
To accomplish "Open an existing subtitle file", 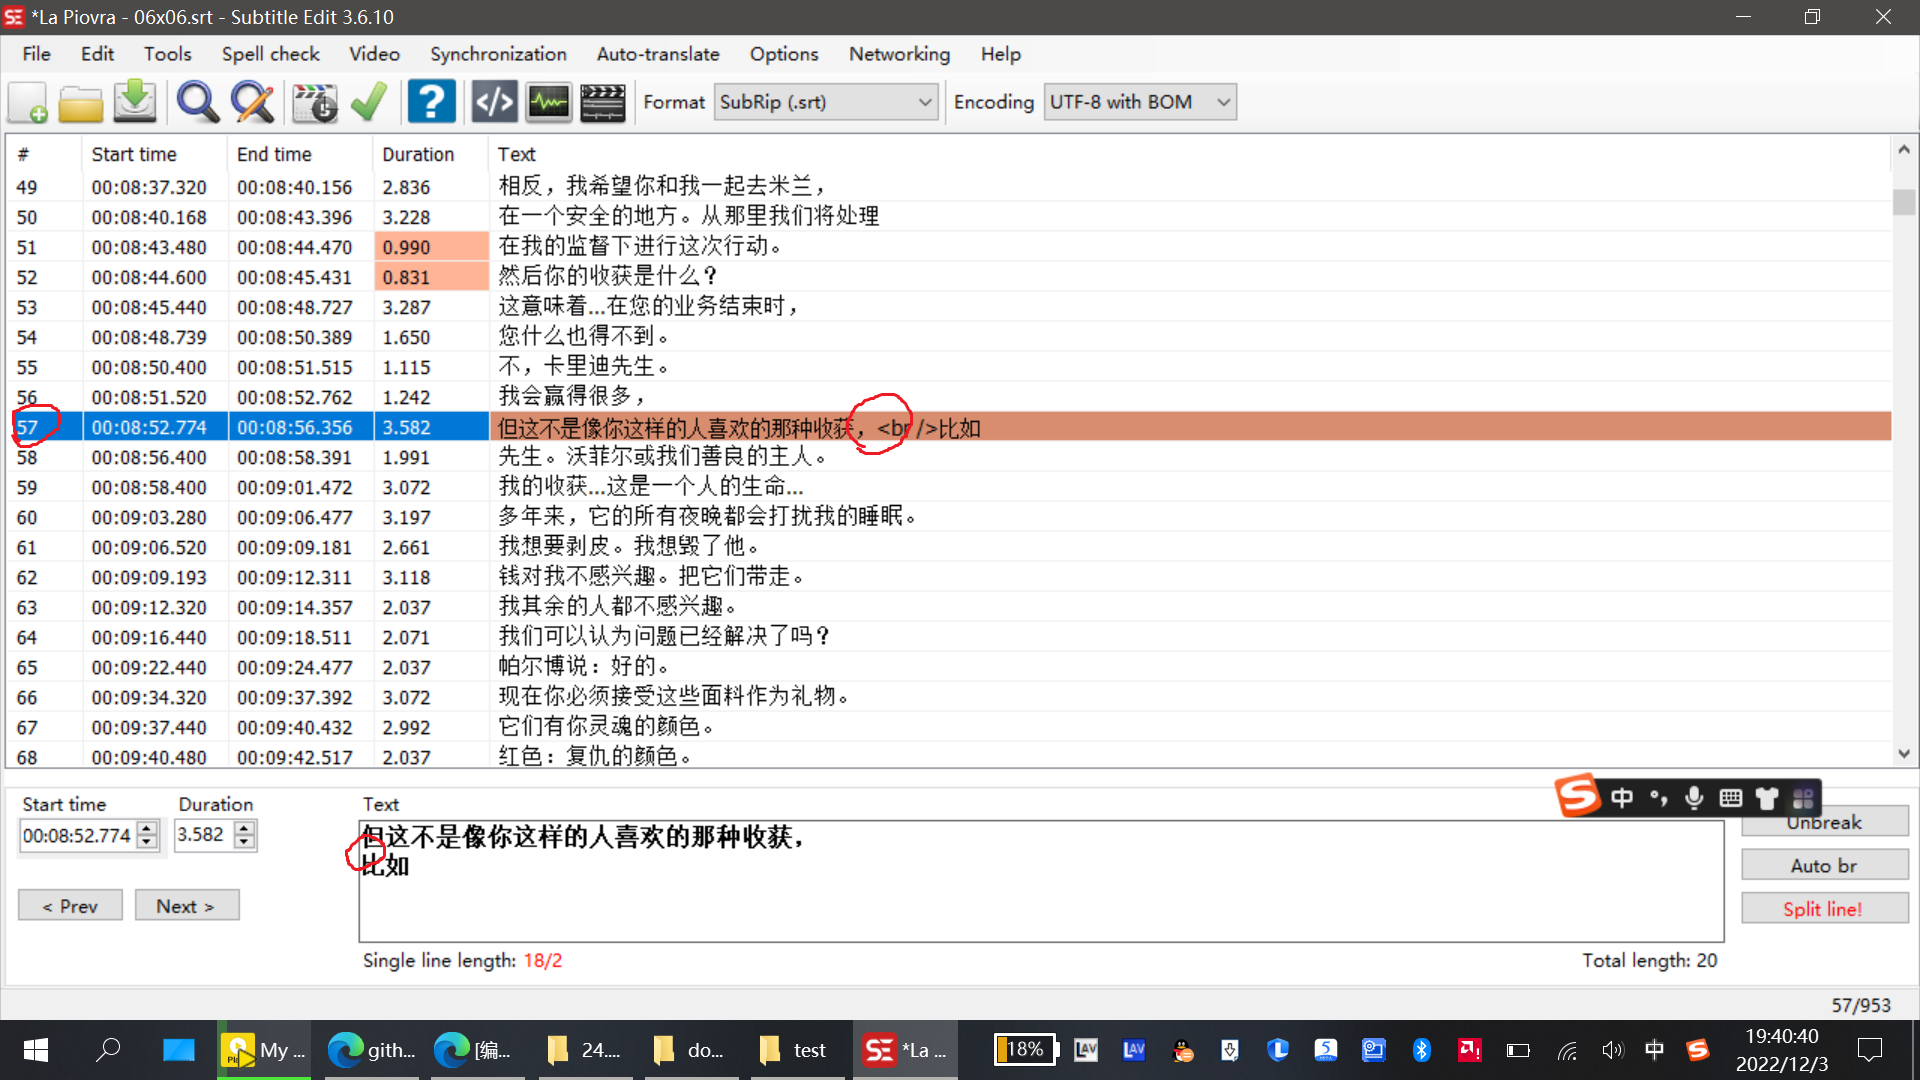I will [80, 102].
